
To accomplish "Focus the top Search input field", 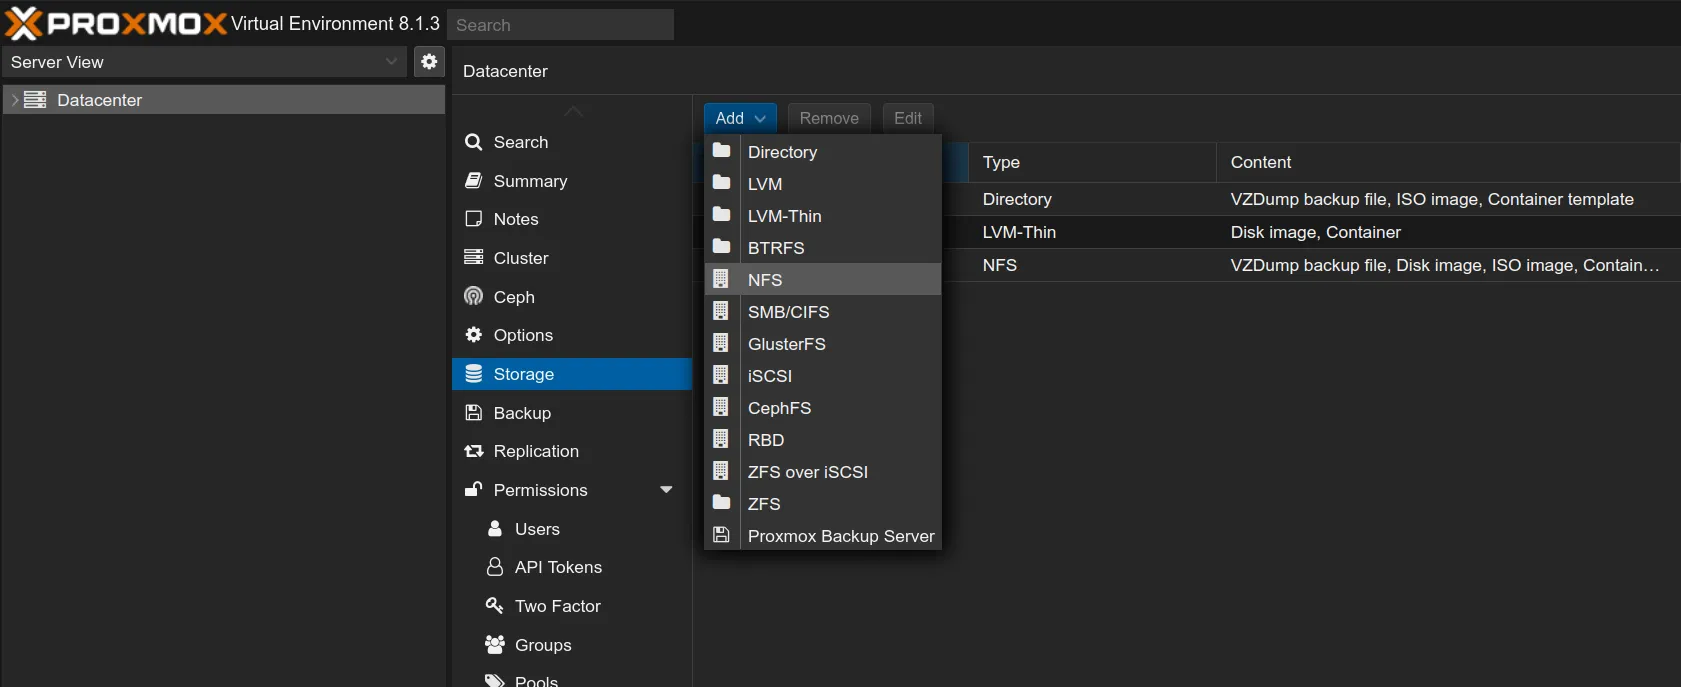I will coord(560,25).
